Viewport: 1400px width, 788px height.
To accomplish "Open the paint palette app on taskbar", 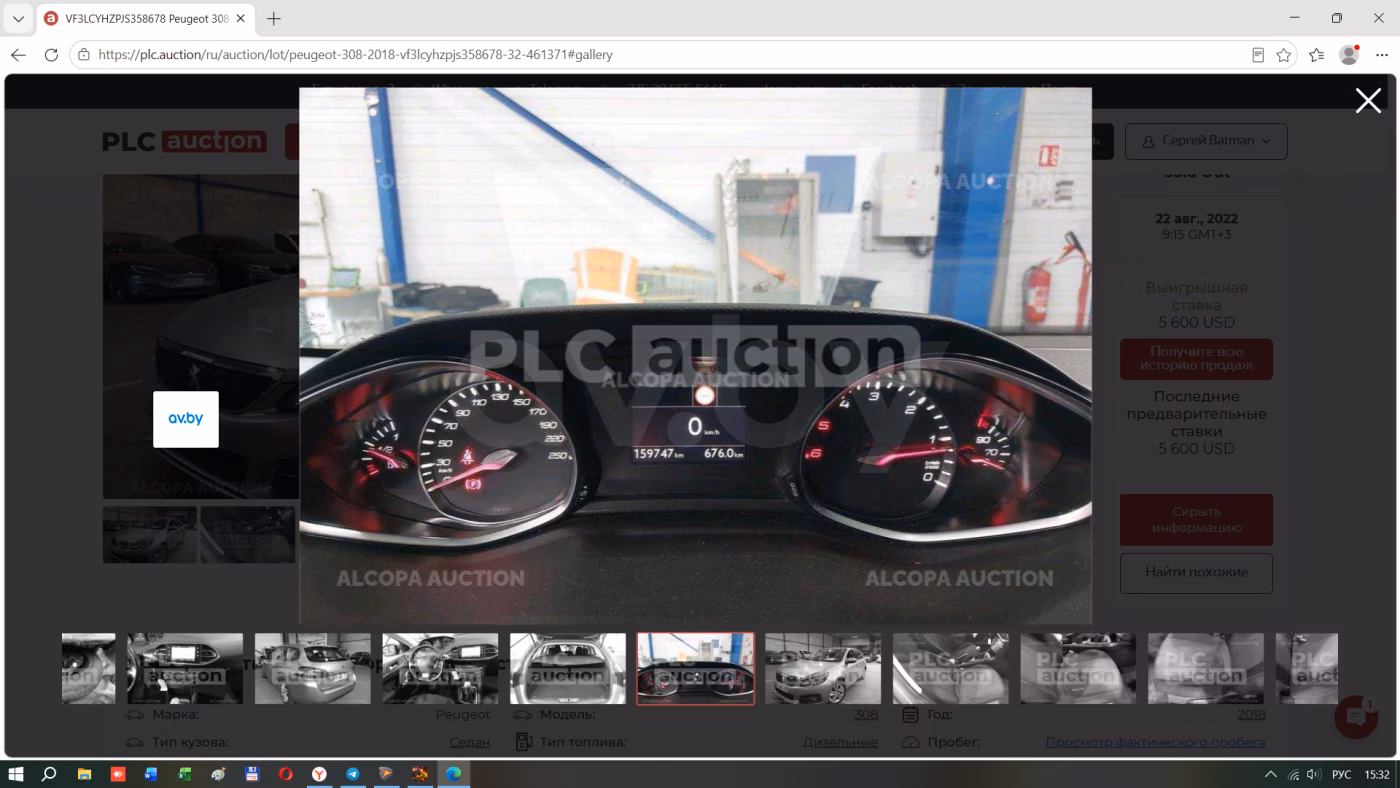I will (x=218, y=774).
